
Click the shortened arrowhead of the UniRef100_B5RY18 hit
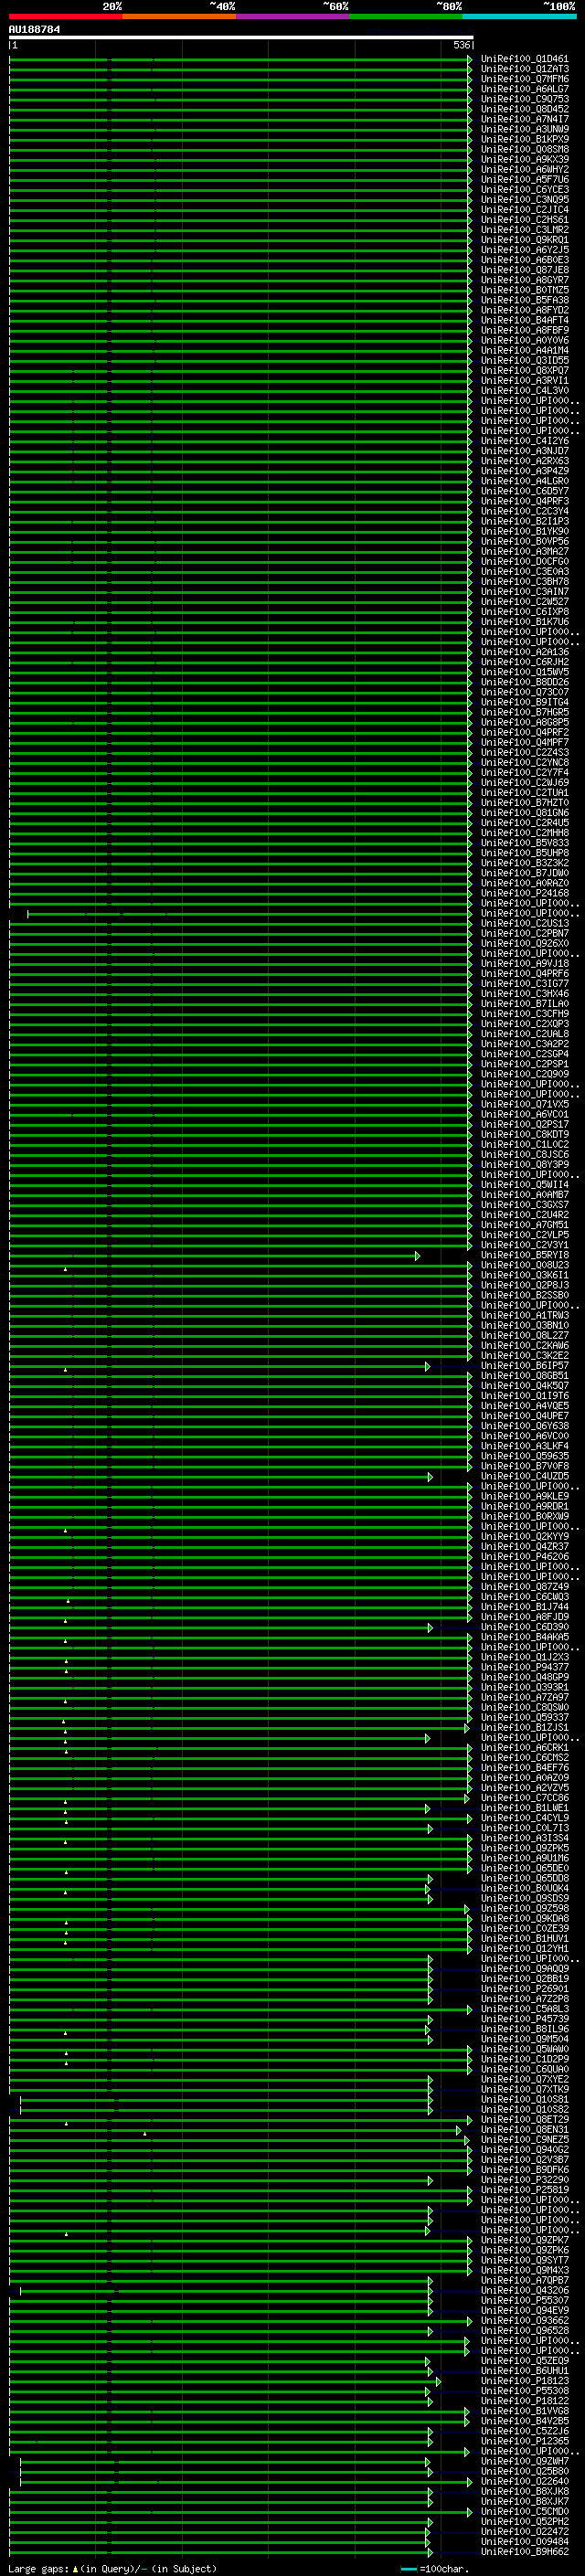417,1256
